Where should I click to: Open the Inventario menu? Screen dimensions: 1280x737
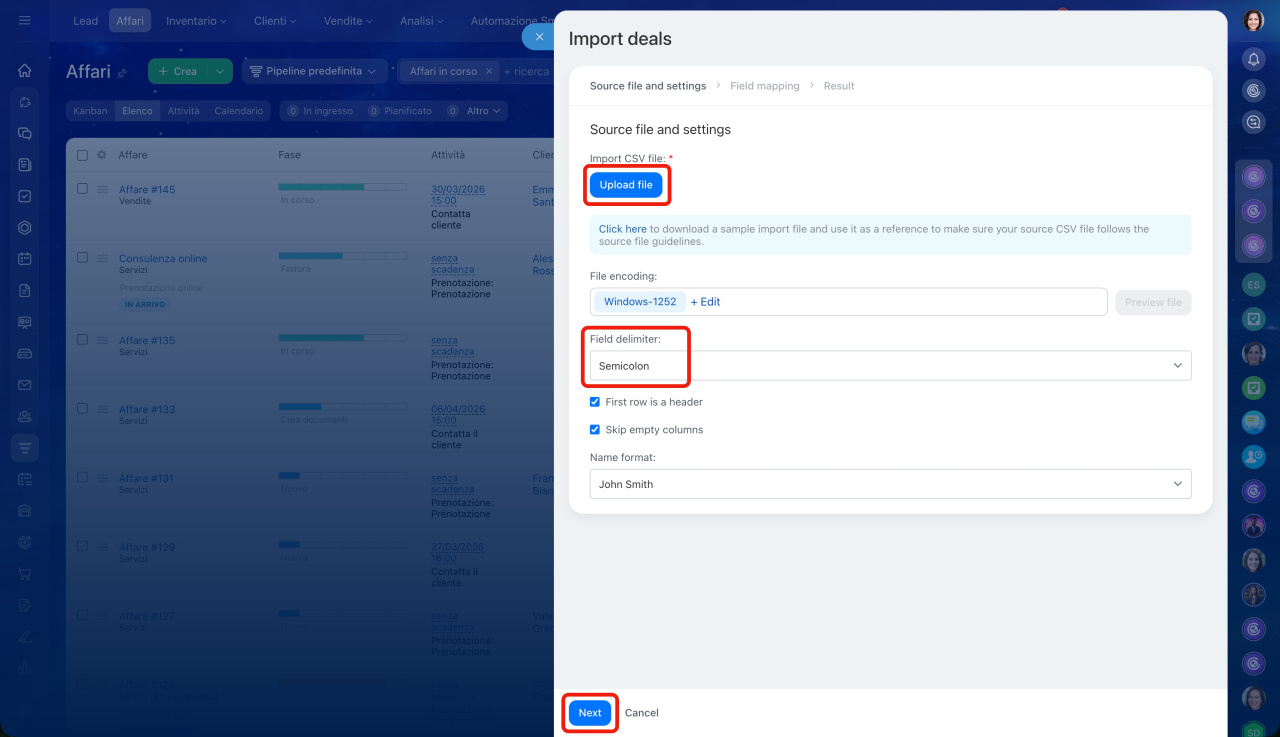point(196,21)
